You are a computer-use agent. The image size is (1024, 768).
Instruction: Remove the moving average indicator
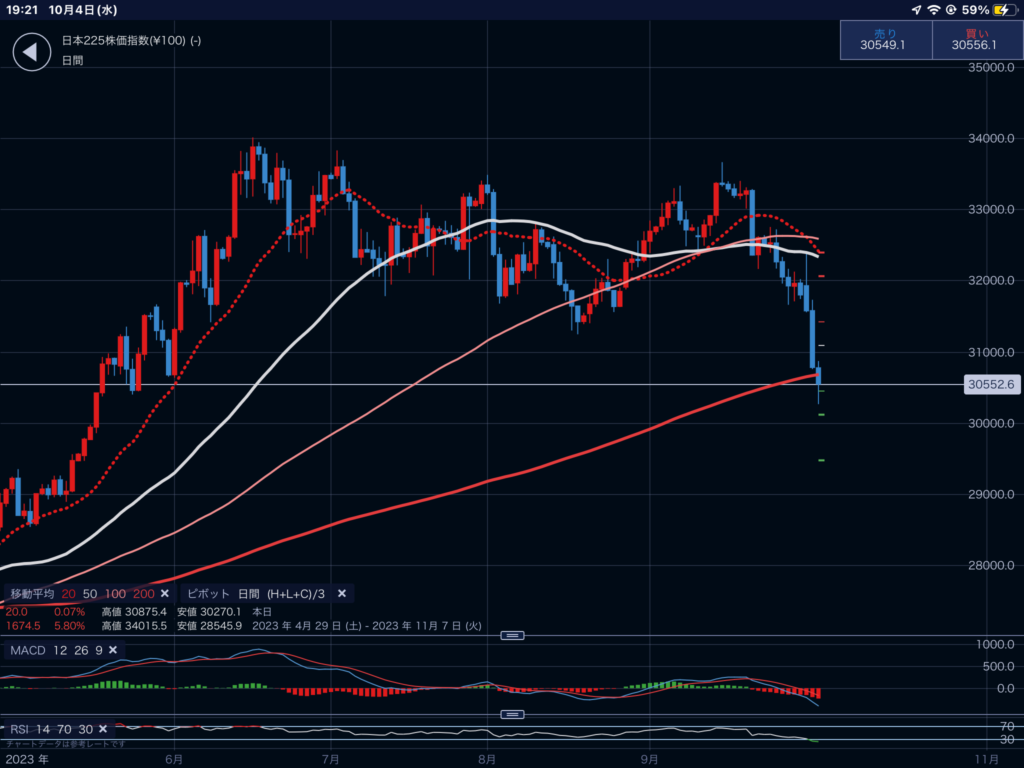tap(167, 594)
